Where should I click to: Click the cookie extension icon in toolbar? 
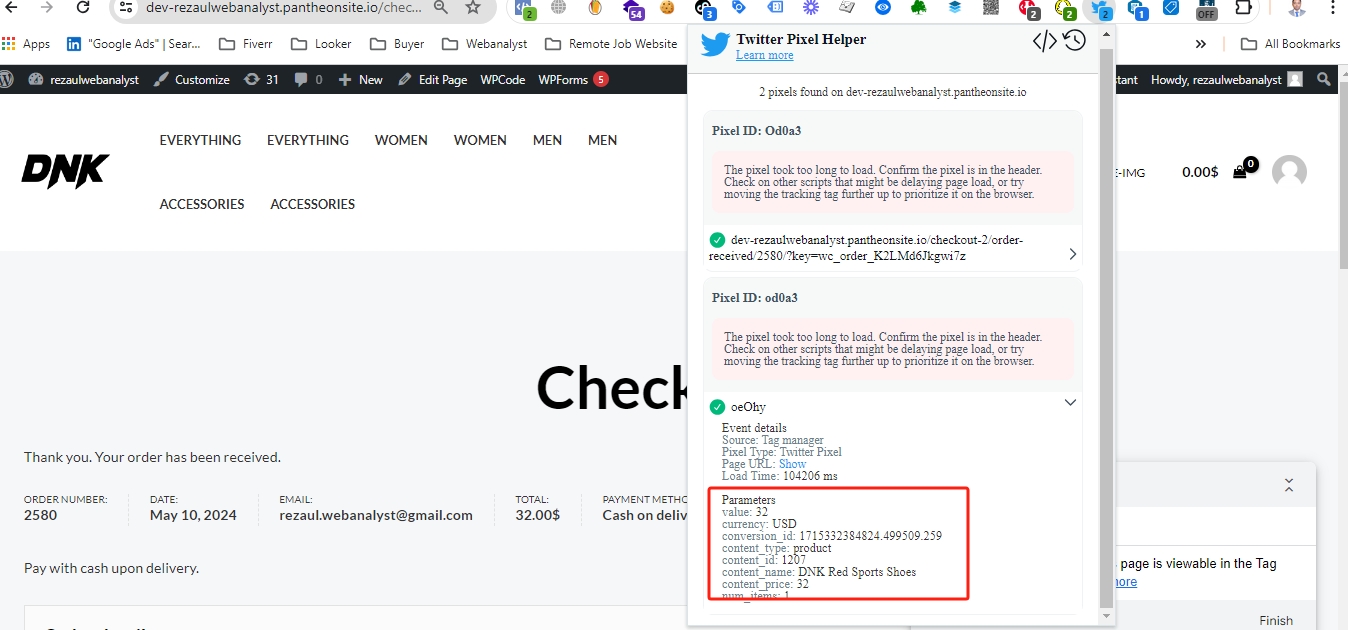tap(666, 8)
